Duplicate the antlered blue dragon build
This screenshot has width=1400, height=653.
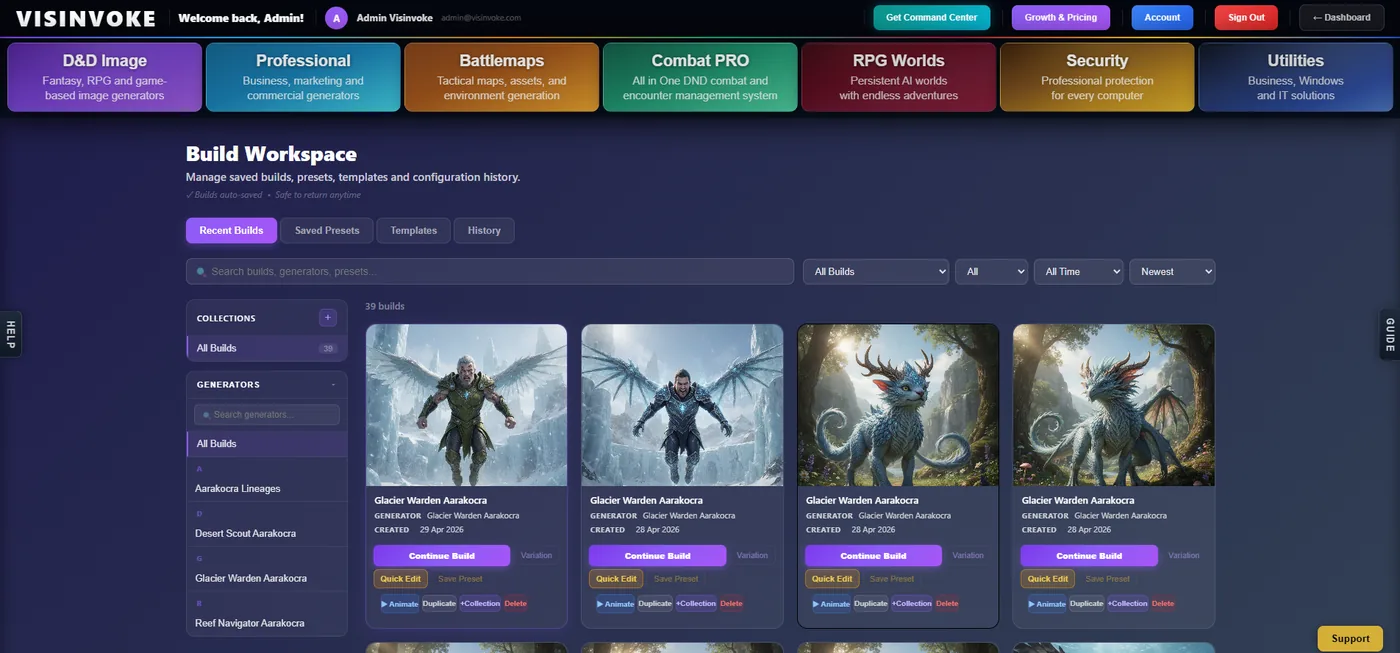click(871, 603)
